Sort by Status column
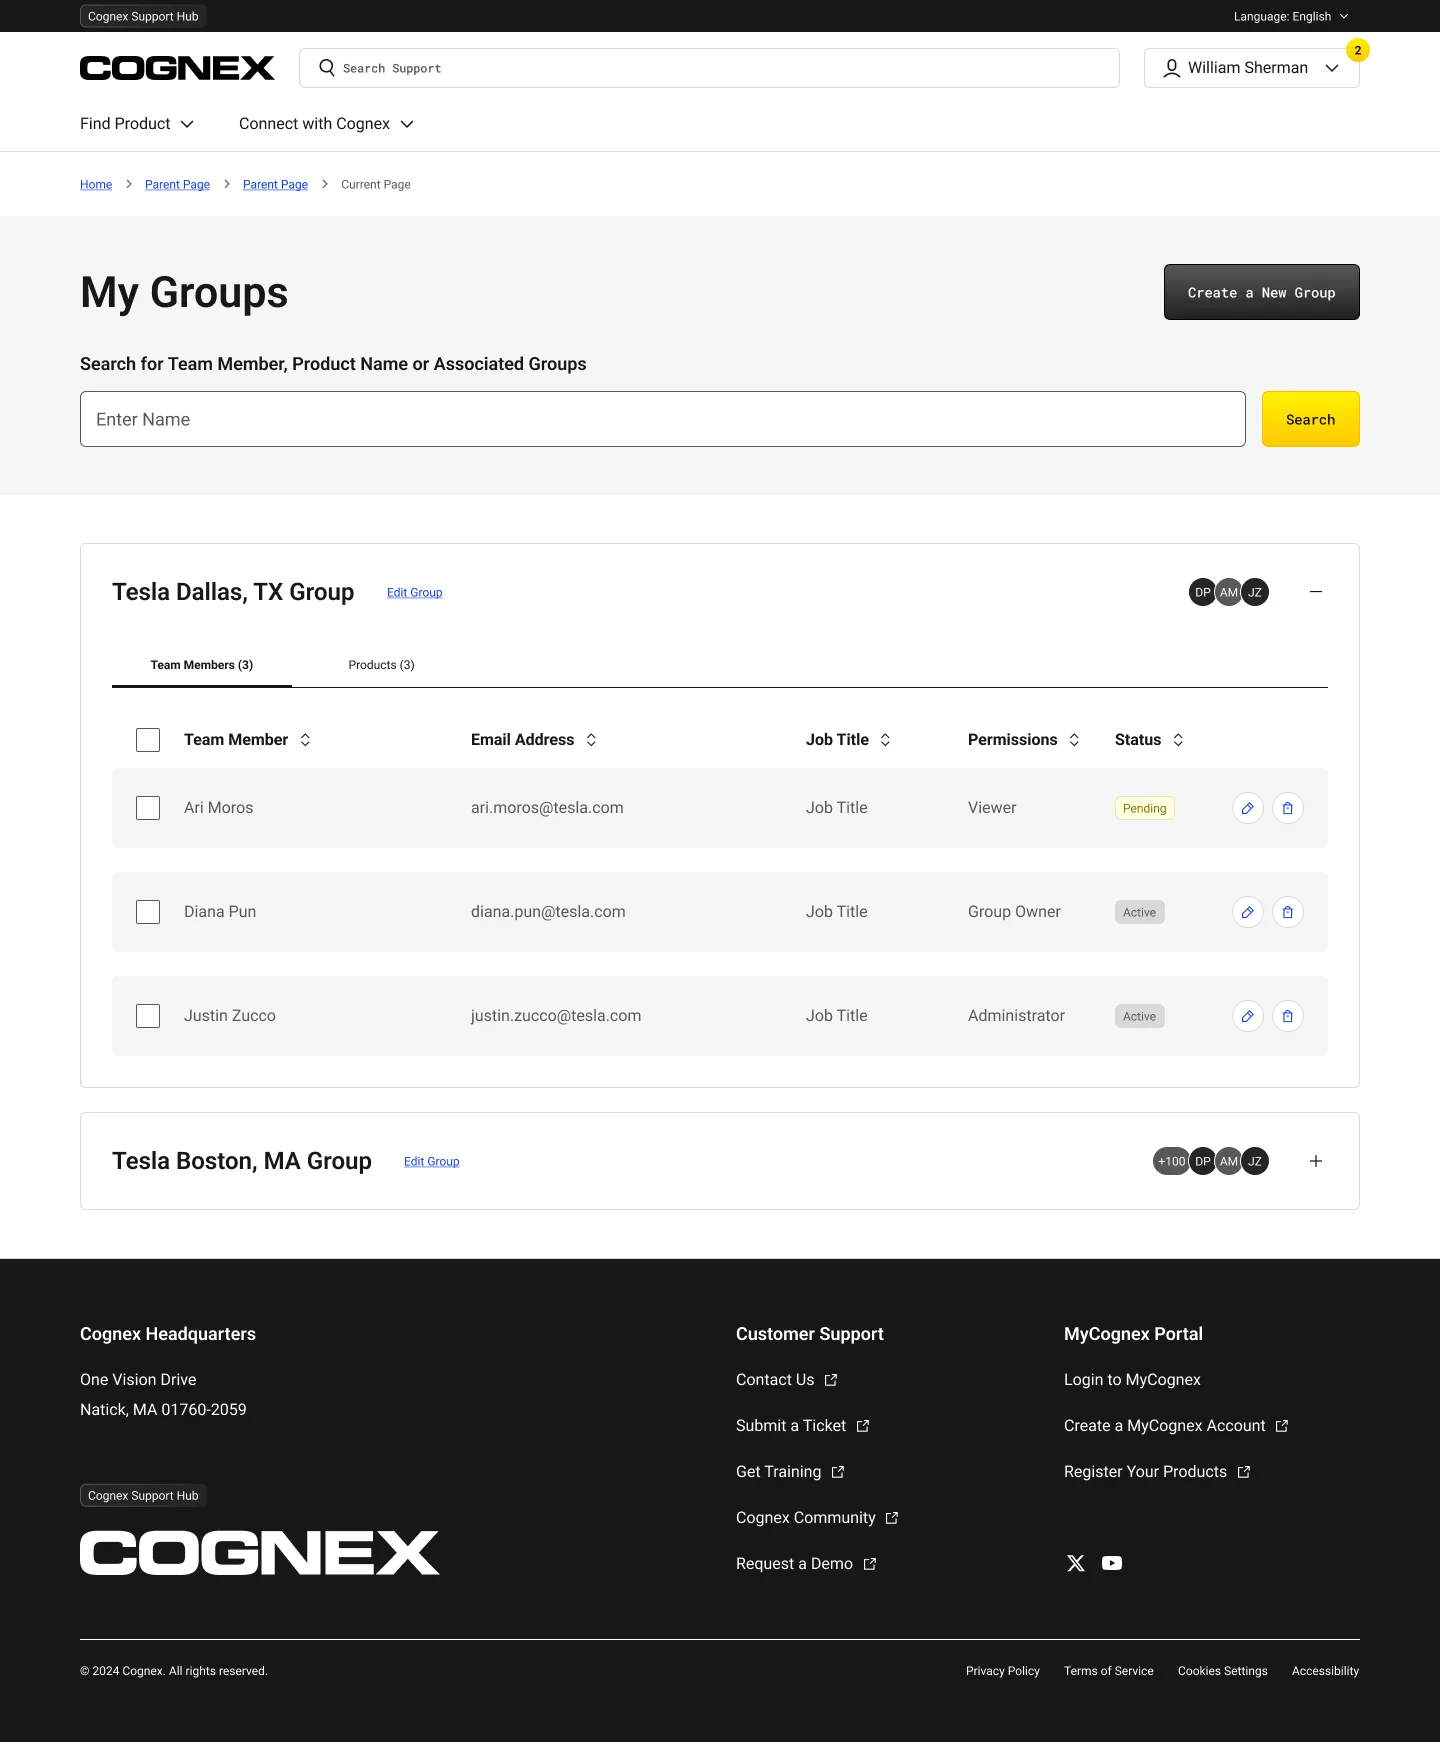The height and width of the screenshot is (1742, 1440). click(1178, 740)
